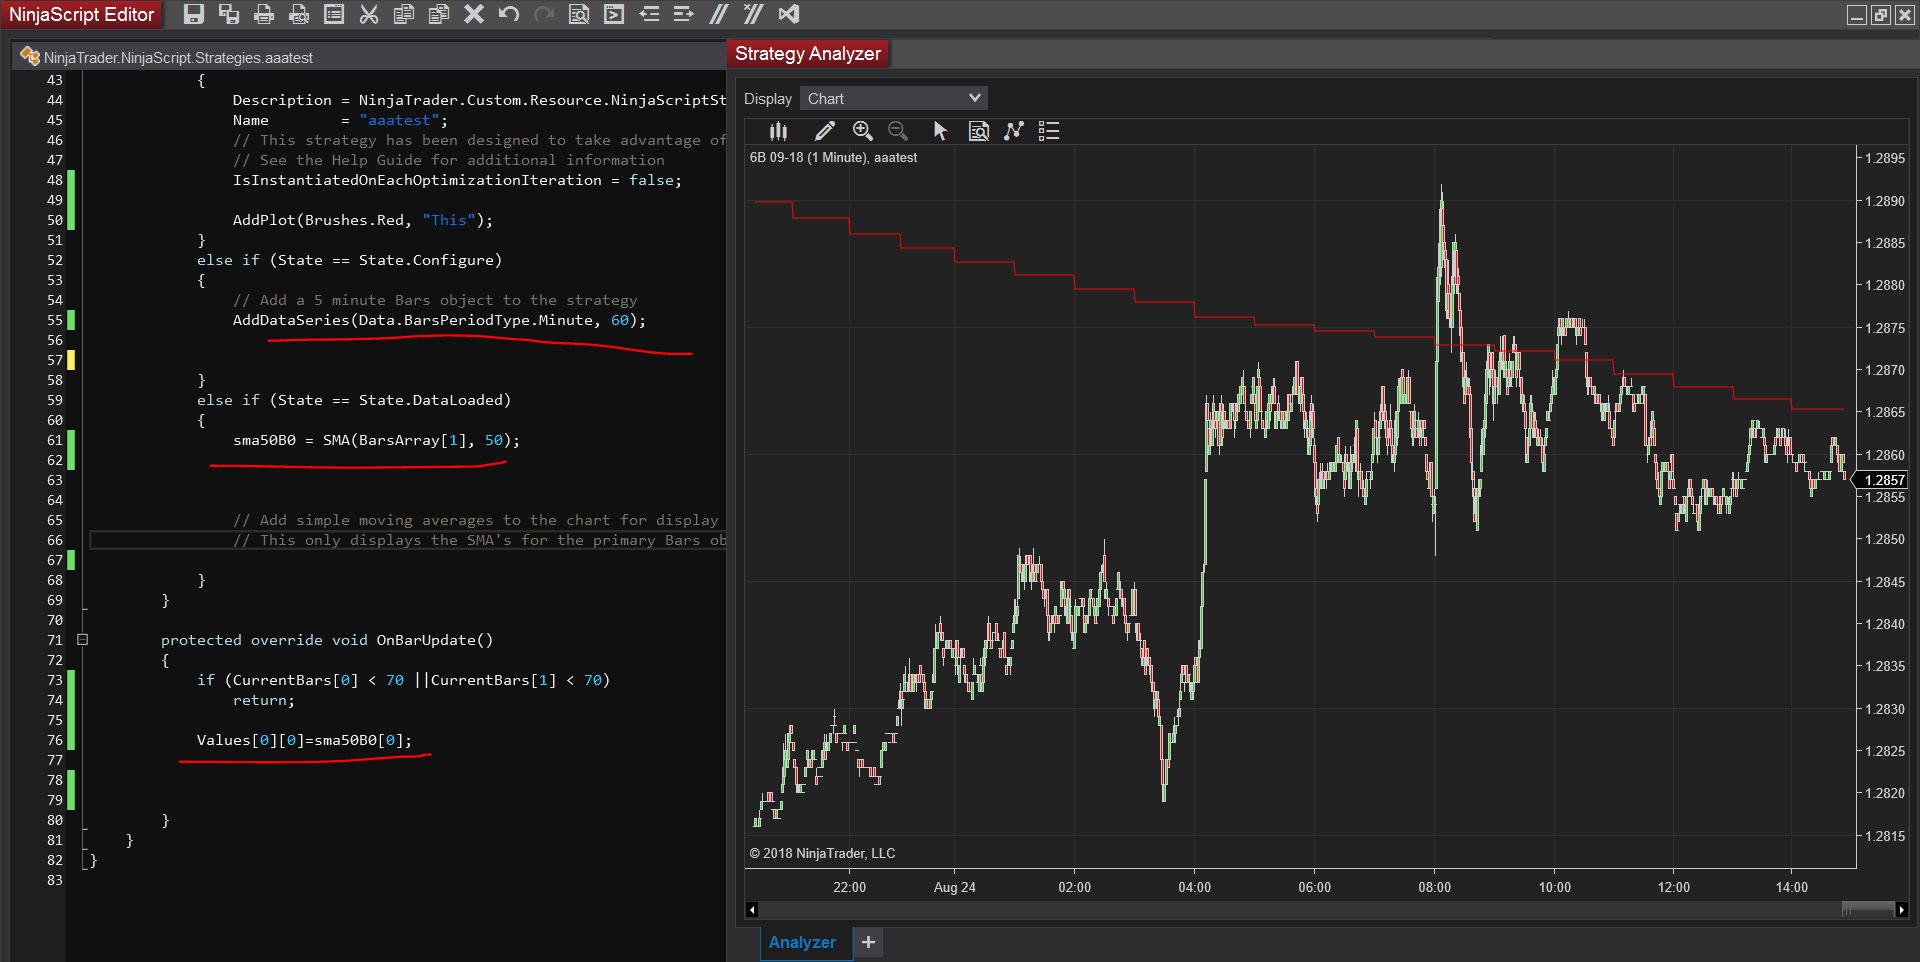Cut selected code with the scissors icon

click(x=369, y=14)
